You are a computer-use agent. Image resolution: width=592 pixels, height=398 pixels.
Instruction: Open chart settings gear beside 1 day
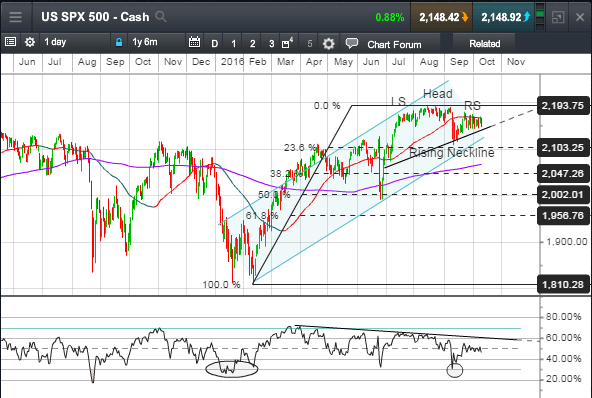29,42
